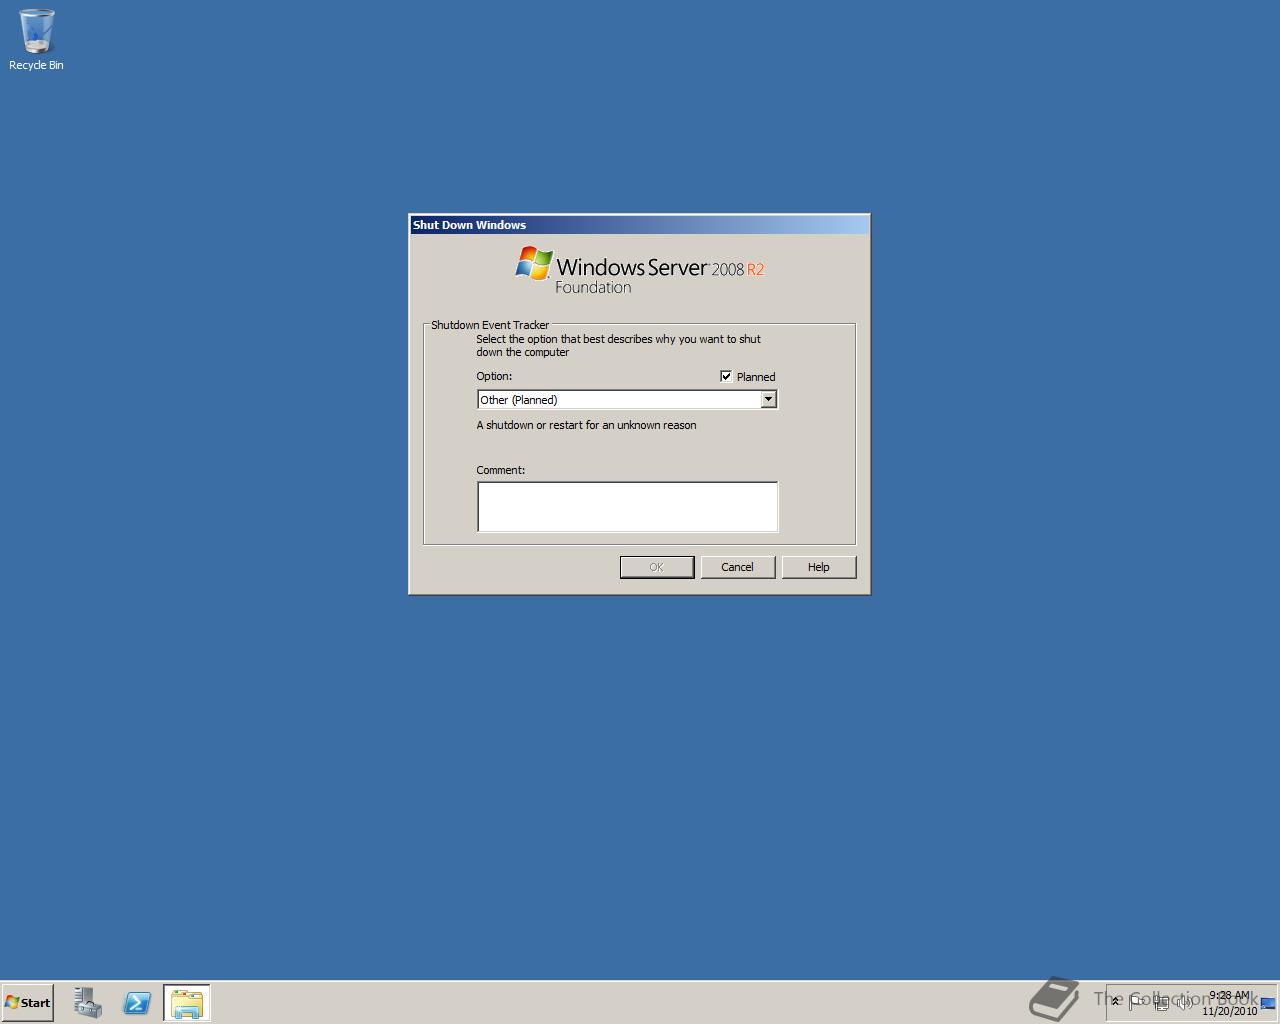Click the dropdown arrow of the Option combo box
The width and height of the screenshot is (1280, 1024).
(x=768, y=400)
